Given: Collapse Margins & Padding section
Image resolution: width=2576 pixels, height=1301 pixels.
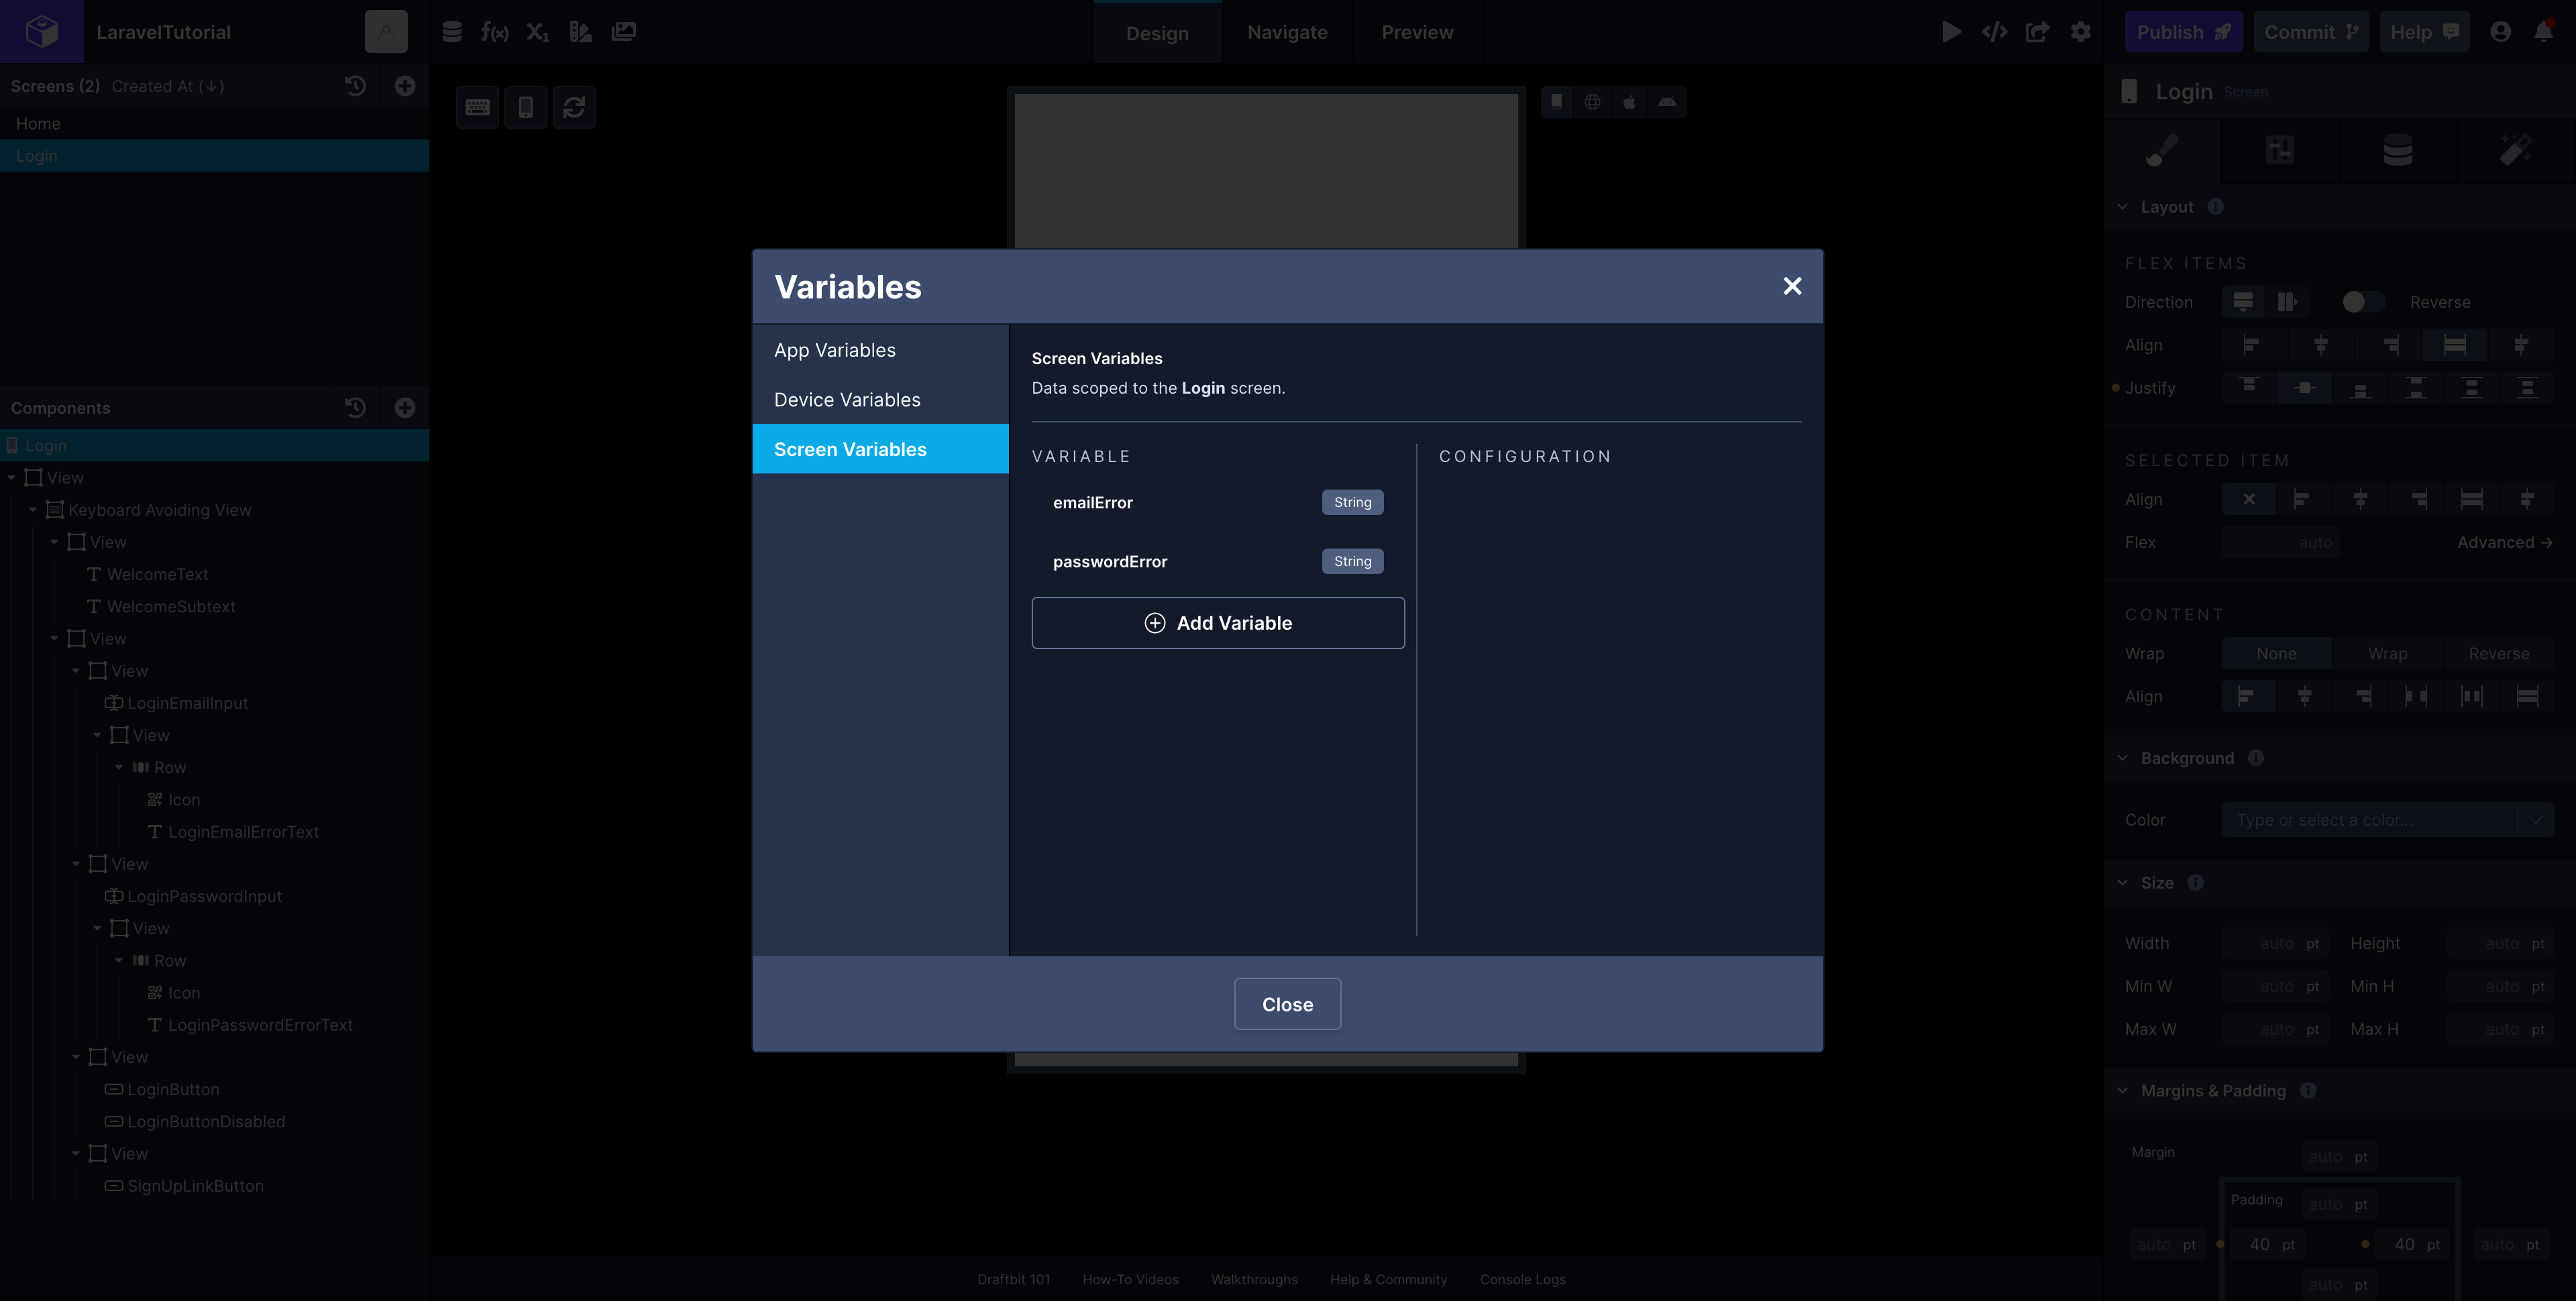Looking at the screenshot, I should [x=2123, y=1091].
